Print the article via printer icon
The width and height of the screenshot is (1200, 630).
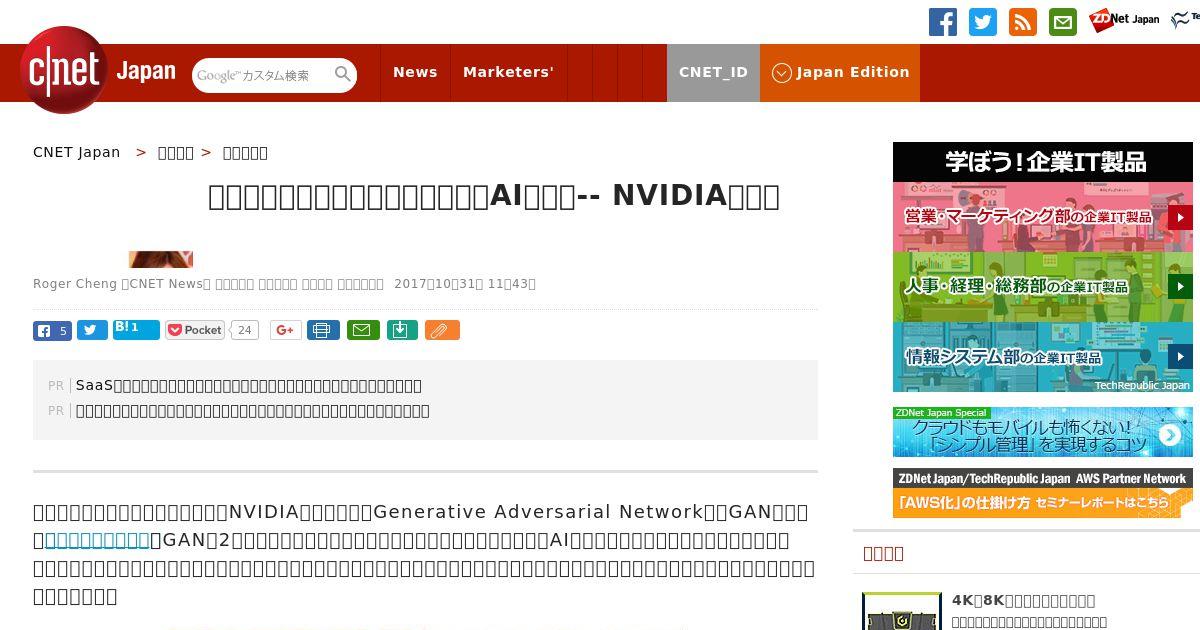pyautogui.click(x=323, y=330)
